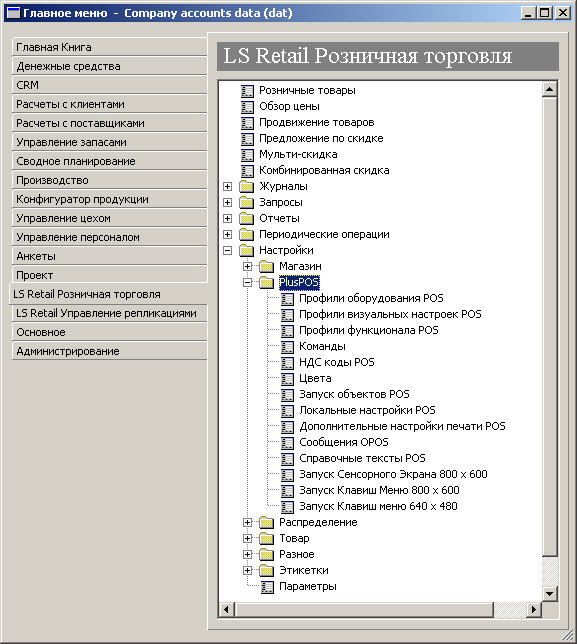
Task: Expand the Периодические операции node
Action: (227, 235)
